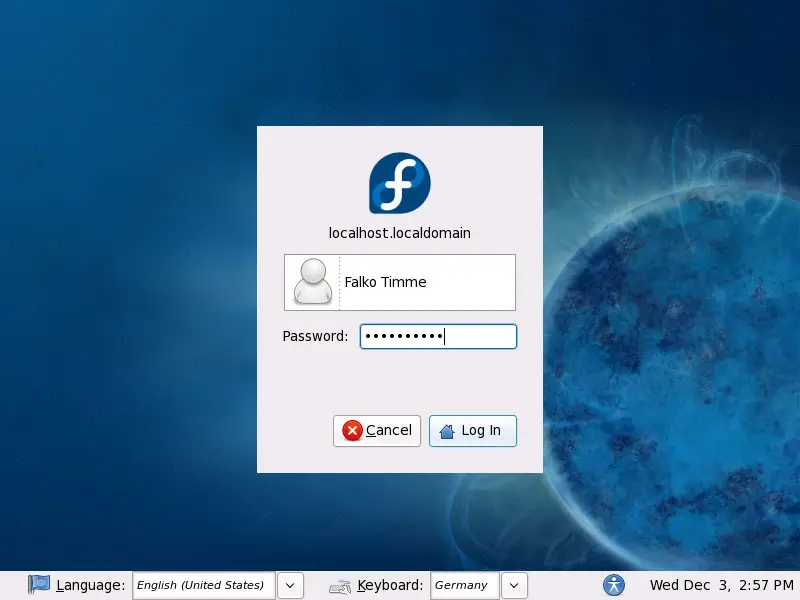Click the Log In button

point(472,431)
